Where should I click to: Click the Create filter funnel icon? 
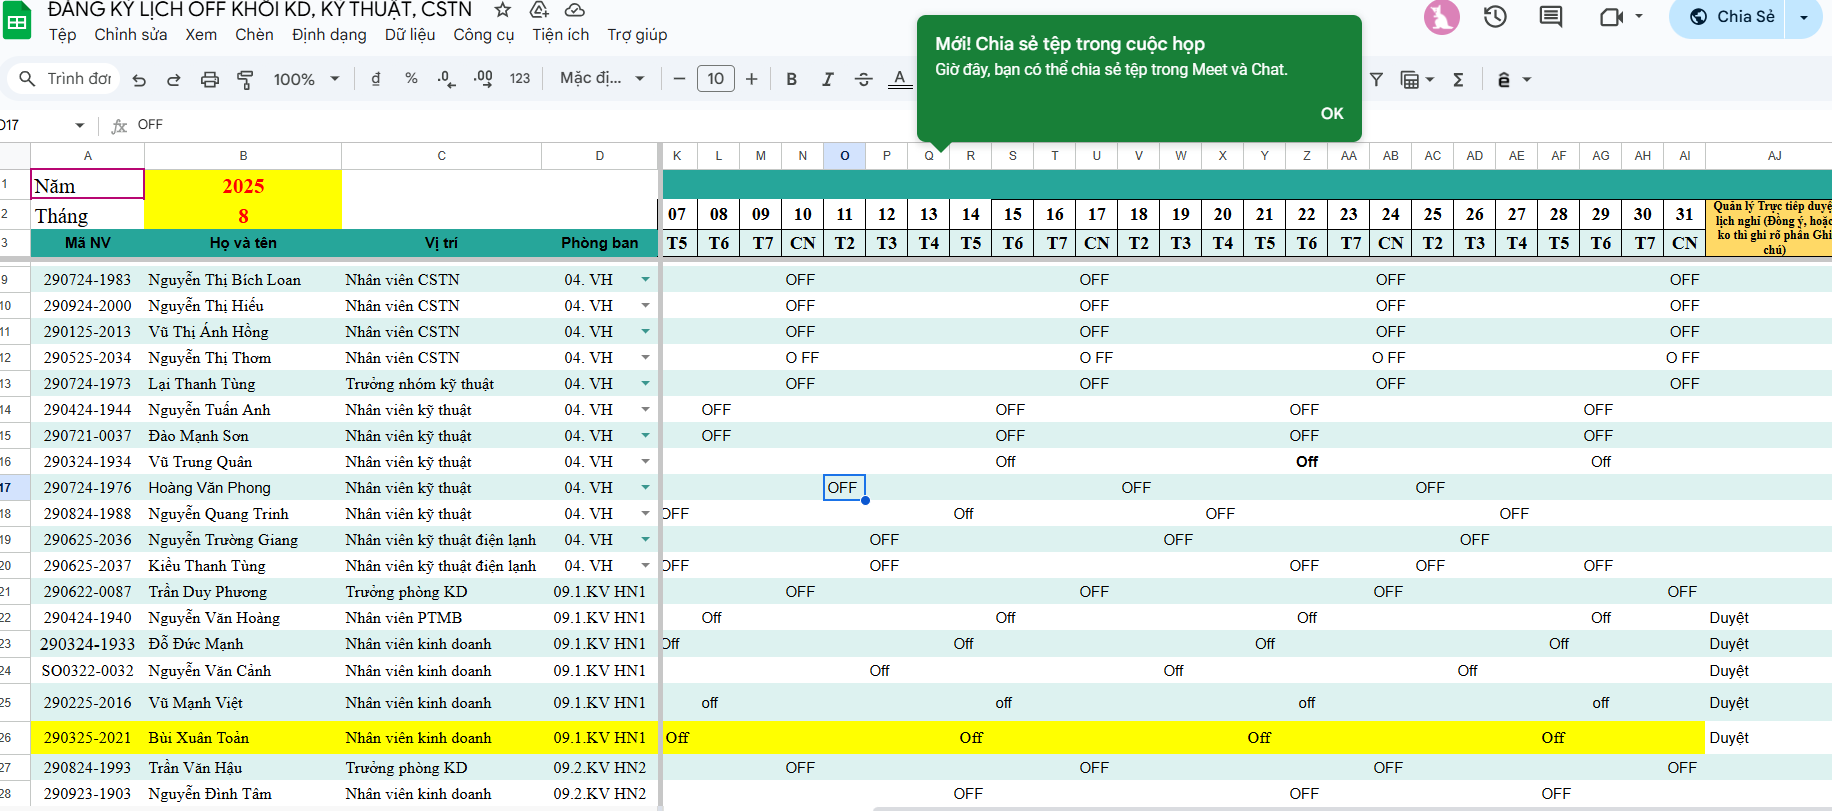point(1376,80)
